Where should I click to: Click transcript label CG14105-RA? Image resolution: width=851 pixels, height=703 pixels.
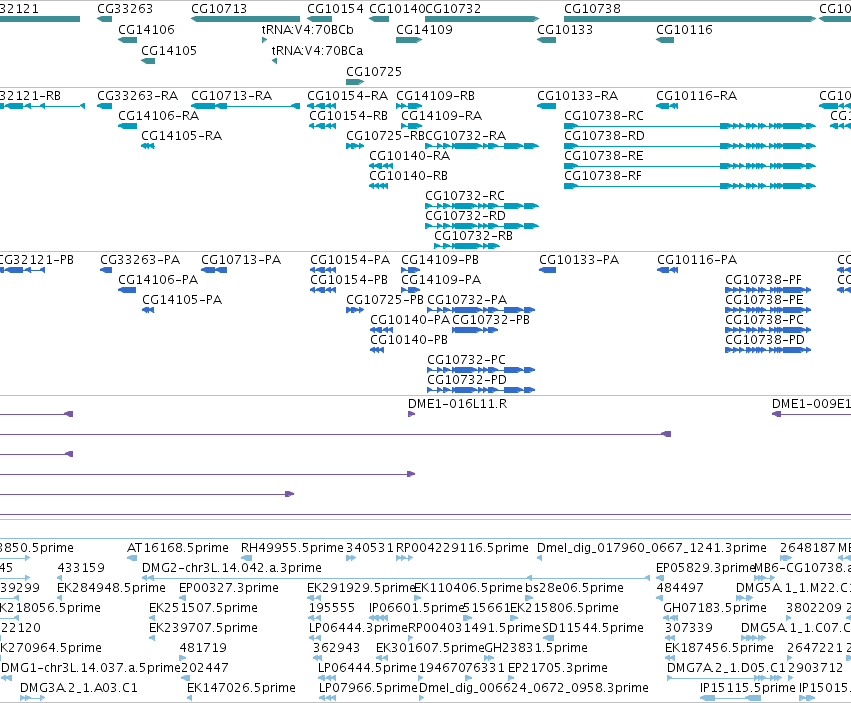point(181,136)
